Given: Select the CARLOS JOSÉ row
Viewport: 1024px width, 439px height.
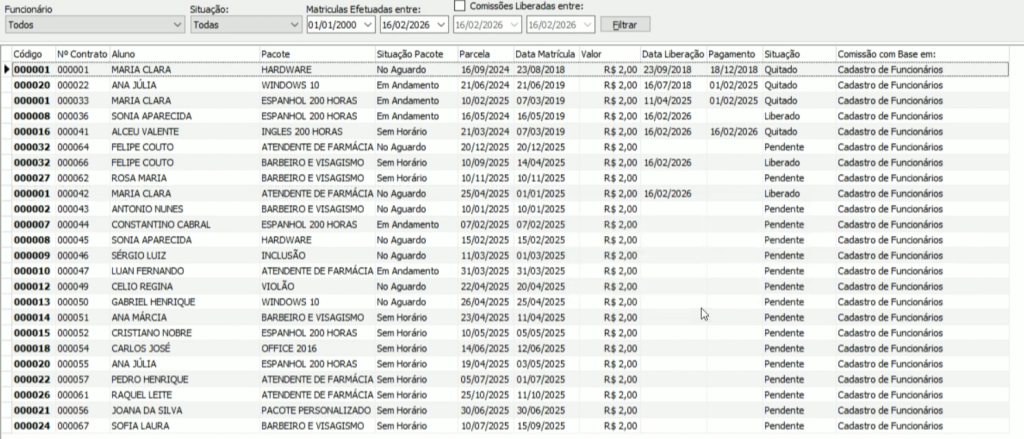Looking at the screenshot, I should click(510, 348).
